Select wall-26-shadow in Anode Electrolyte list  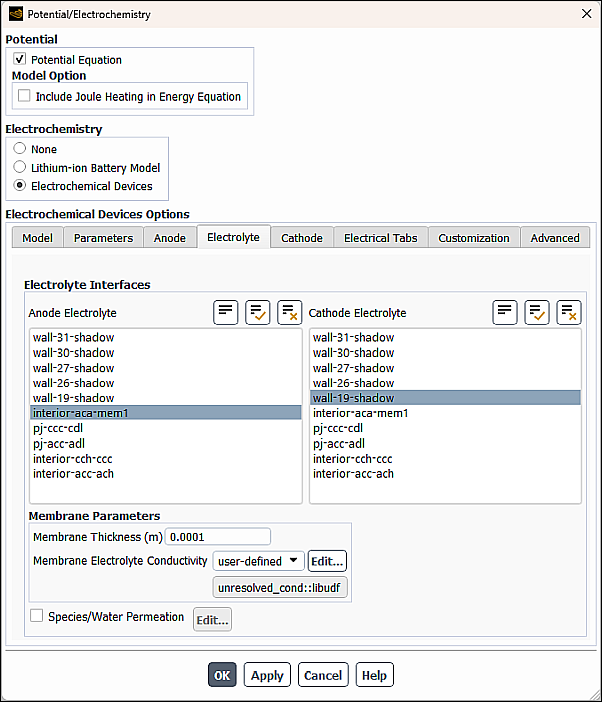(166, 383)
